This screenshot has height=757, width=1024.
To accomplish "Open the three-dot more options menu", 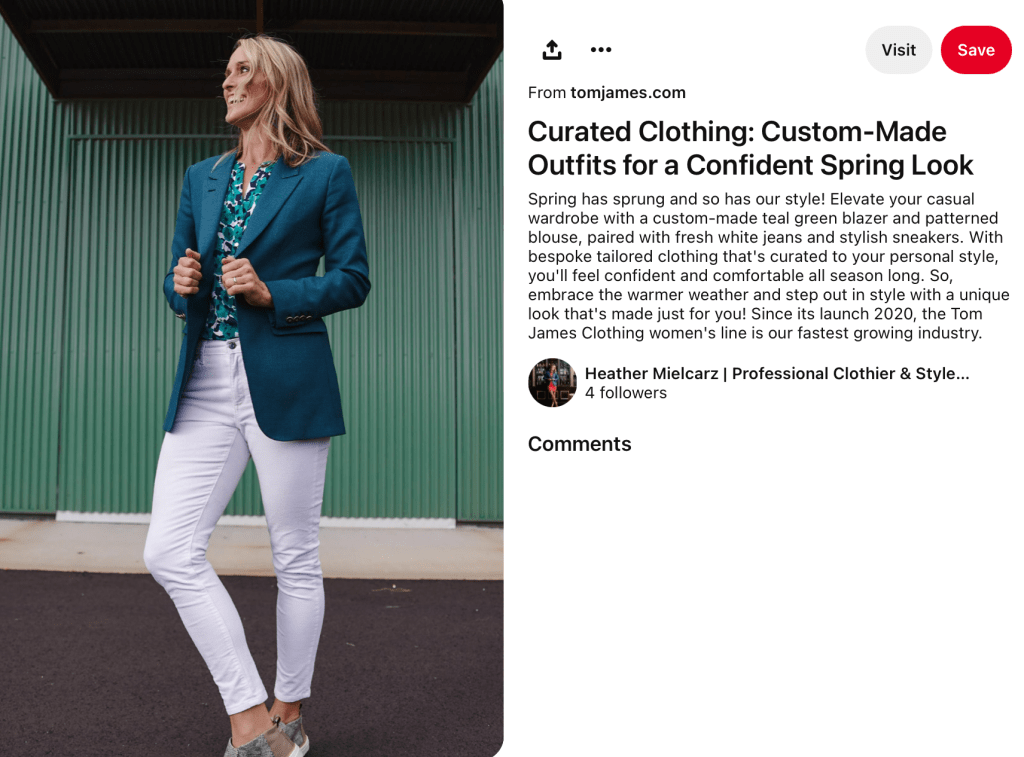I will (601, 50).
